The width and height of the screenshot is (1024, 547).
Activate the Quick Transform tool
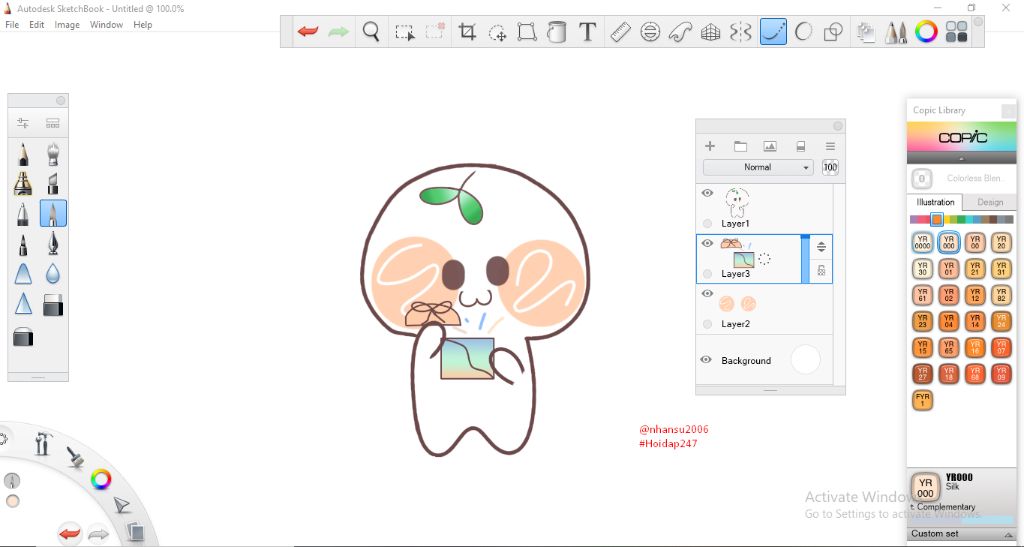[498, 32]
